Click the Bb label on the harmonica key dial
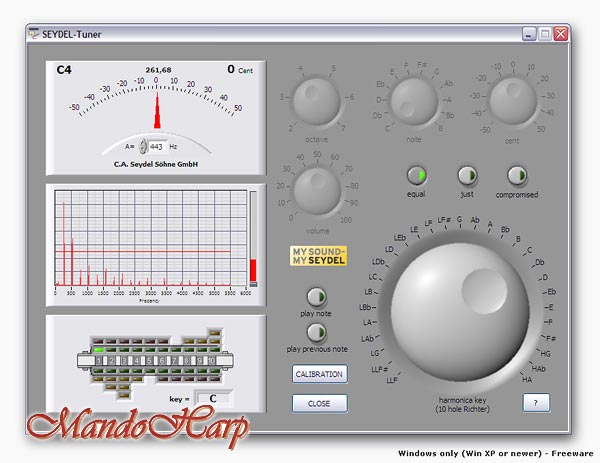Image resolution: width=600 pixels, height=463 pixels. (x=505, y=230)
